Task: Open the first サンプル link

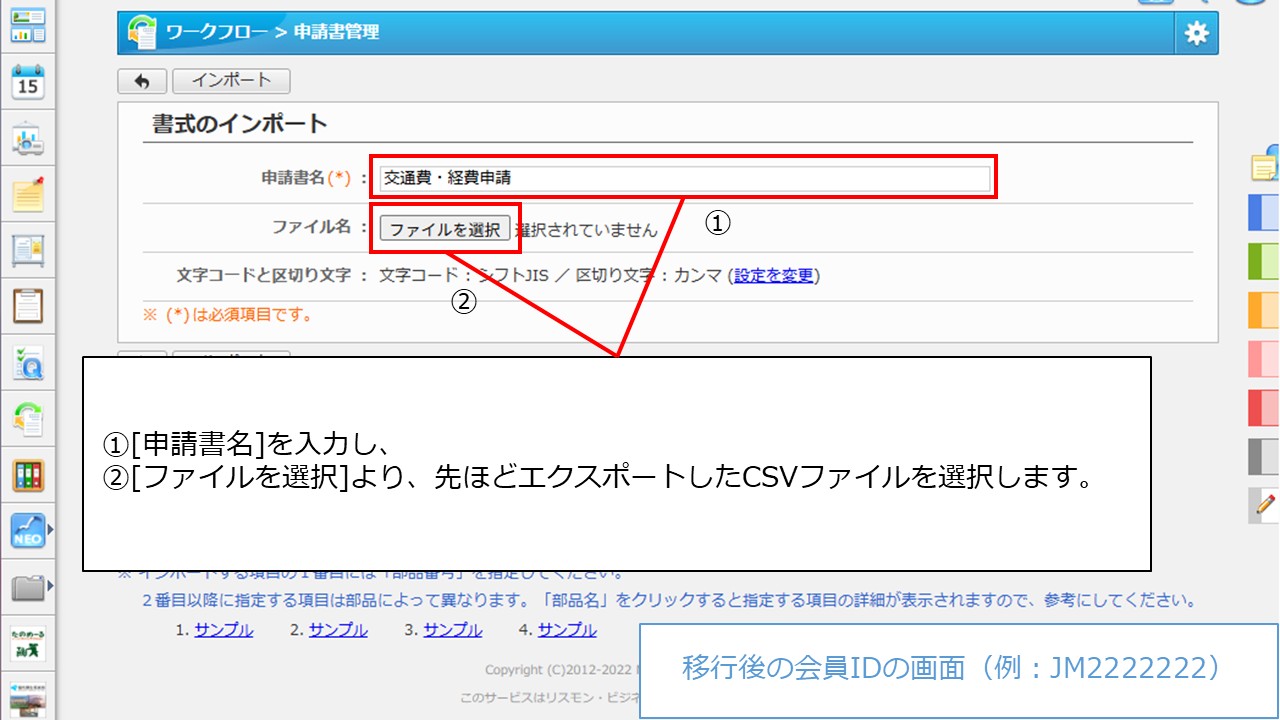Action: pos(224,630)
